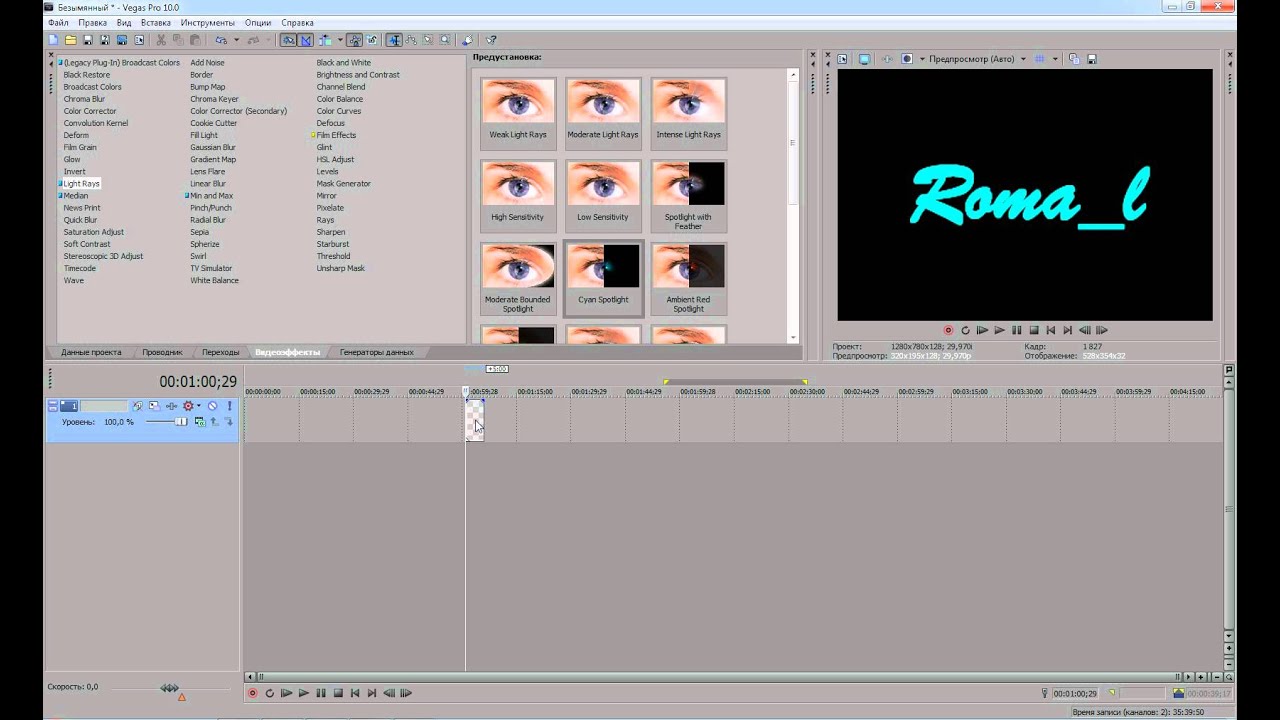1280x720 pixels.
Task: Toggle Mute on video track 1
Action: (x=212, y=406)
